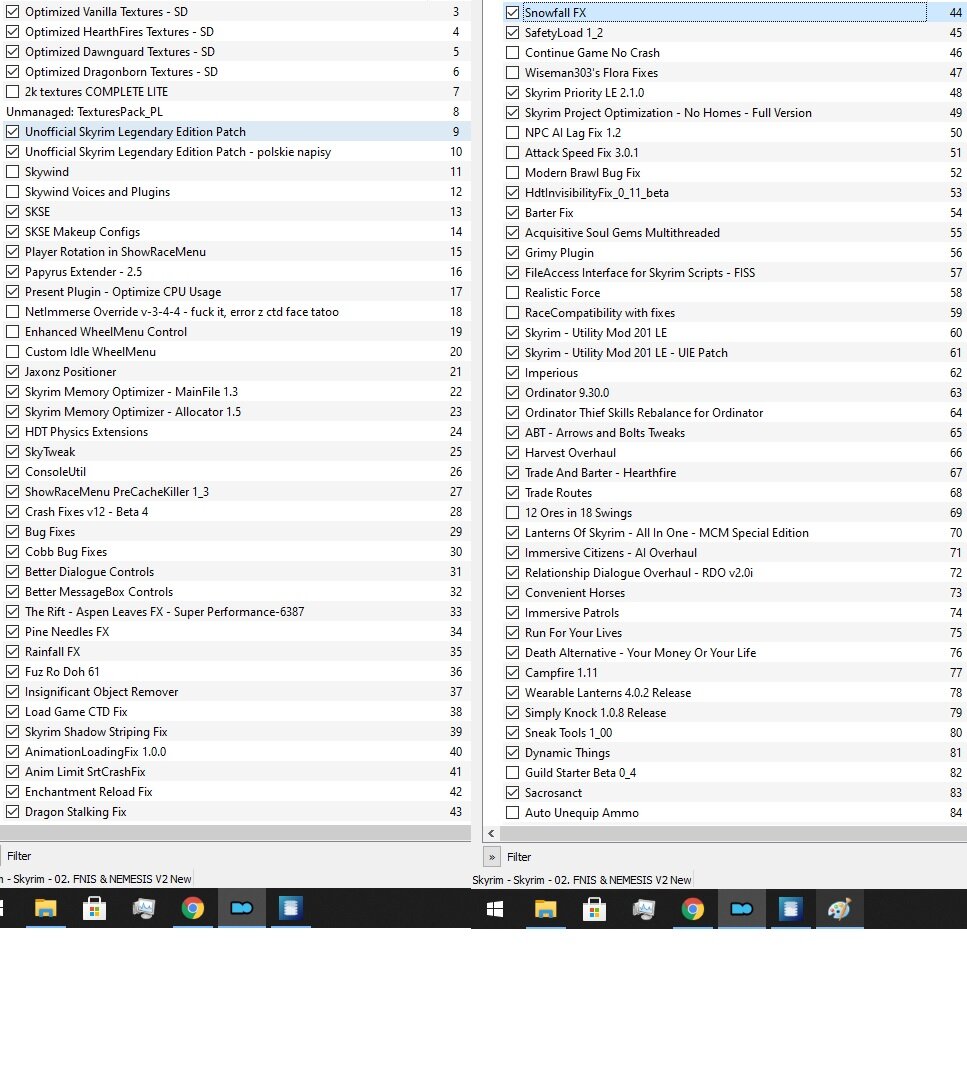Select The Rift - Aspen Leaves FX row
Screen dimensions: 967x1080
point(236,612)
